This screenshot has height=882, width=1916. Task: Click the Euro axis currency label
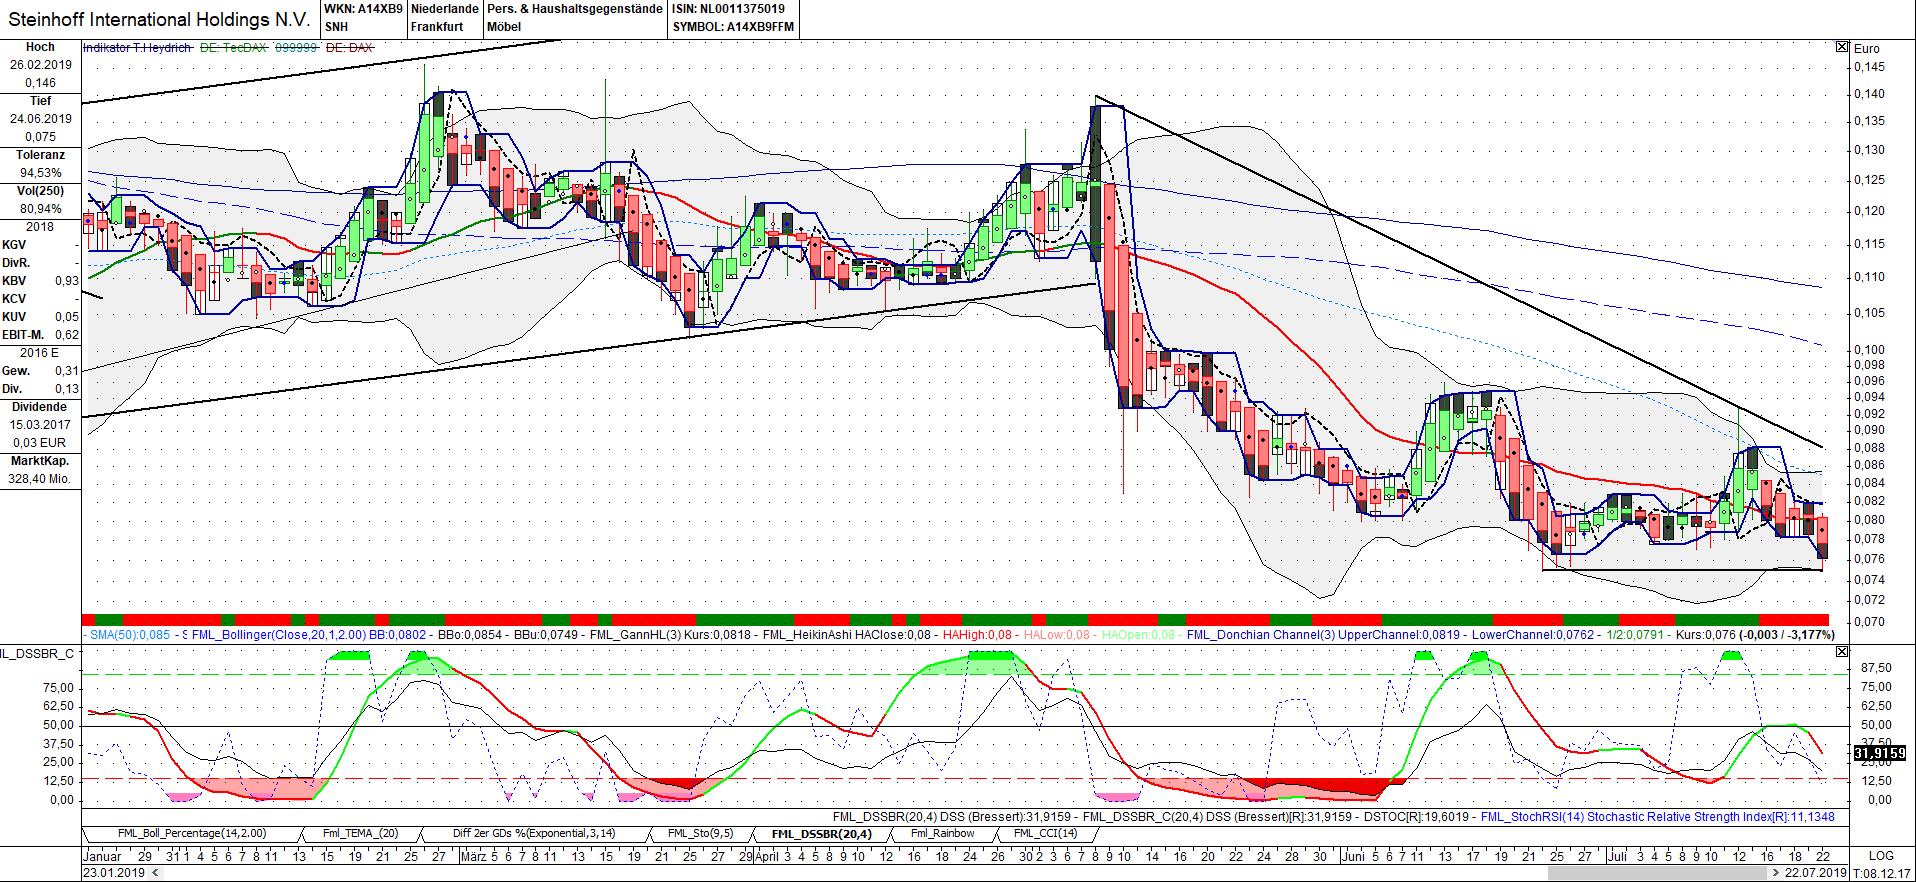(x=1867, y=48)
